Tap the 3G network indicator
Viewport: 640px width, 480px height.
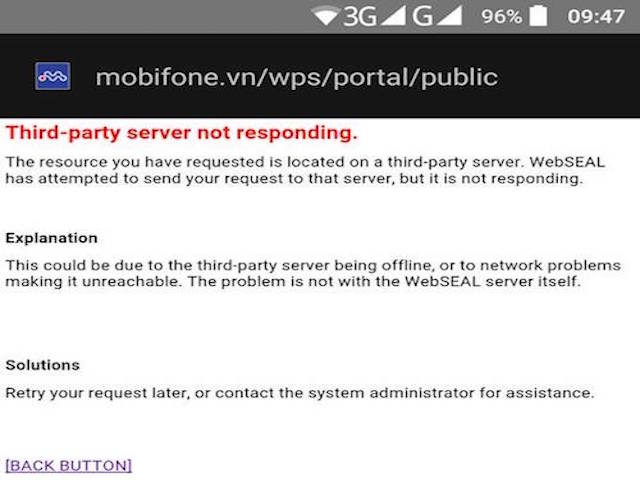(x=359, y=16)
